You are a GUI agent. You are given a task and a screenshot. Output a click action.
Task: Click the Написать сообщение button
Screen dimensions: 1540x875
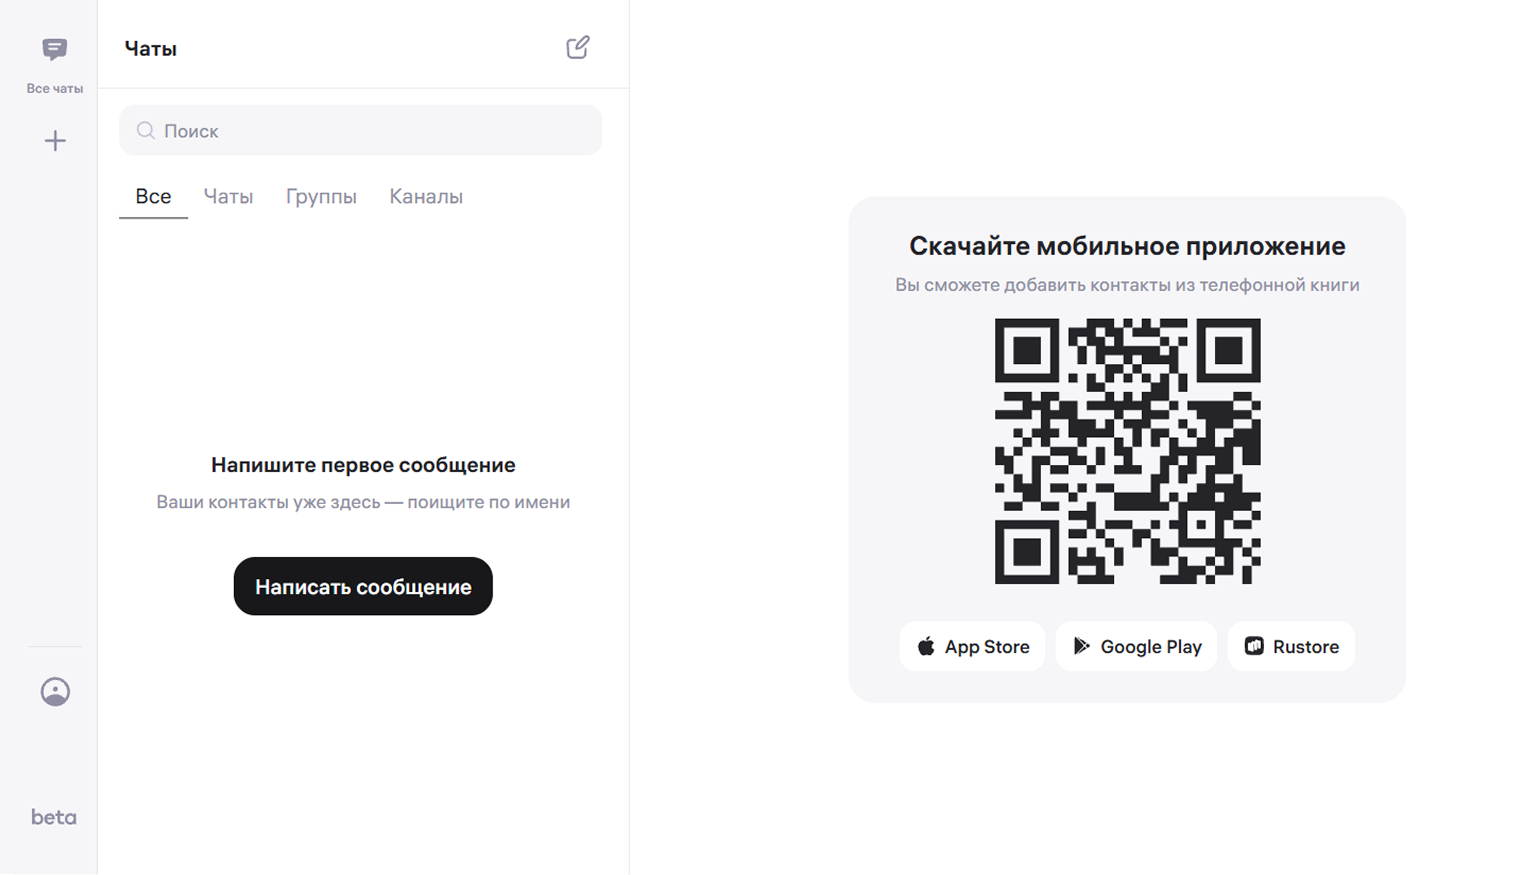pyautogui.click(x=363, y=586)
